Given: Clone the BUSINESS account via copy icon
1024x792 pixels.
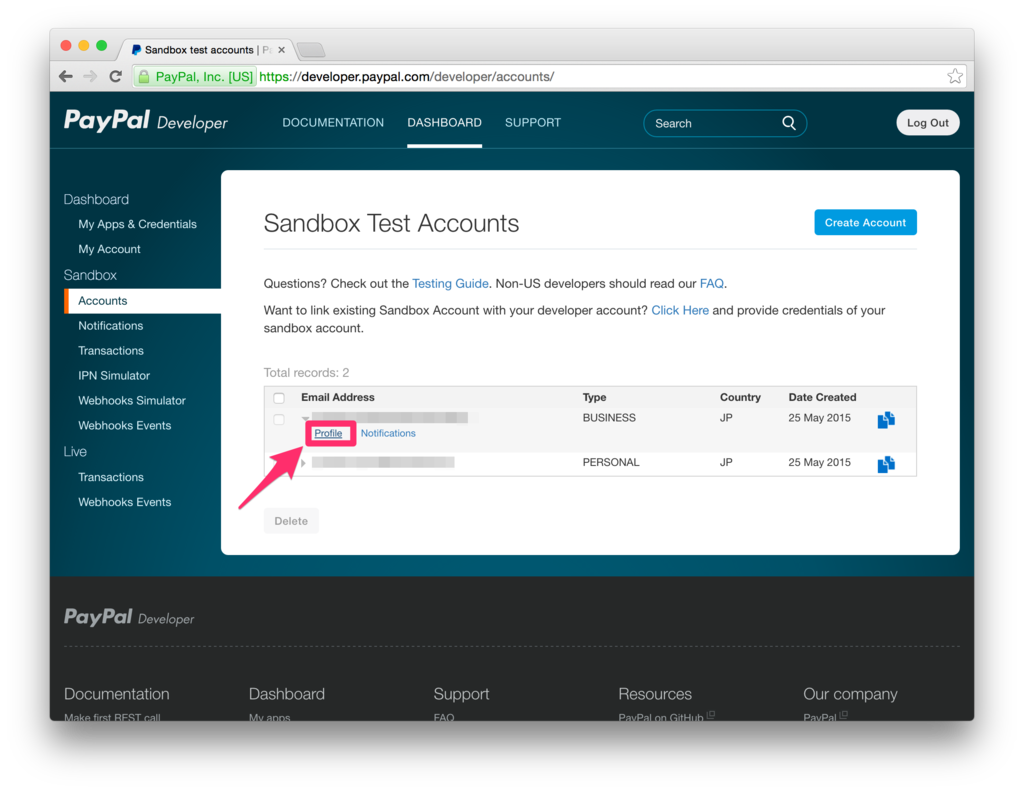Looking at the screenshot, I should 886,420.
